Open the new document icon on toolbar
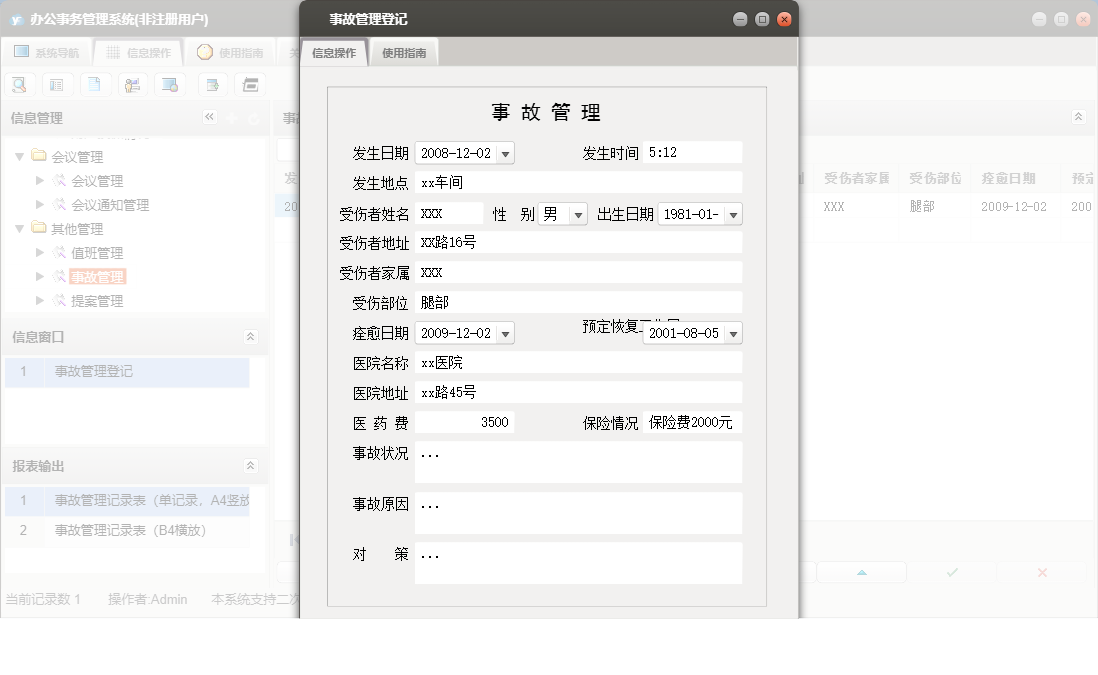The height and width of the screenshot is (675, 1098). 94,84
